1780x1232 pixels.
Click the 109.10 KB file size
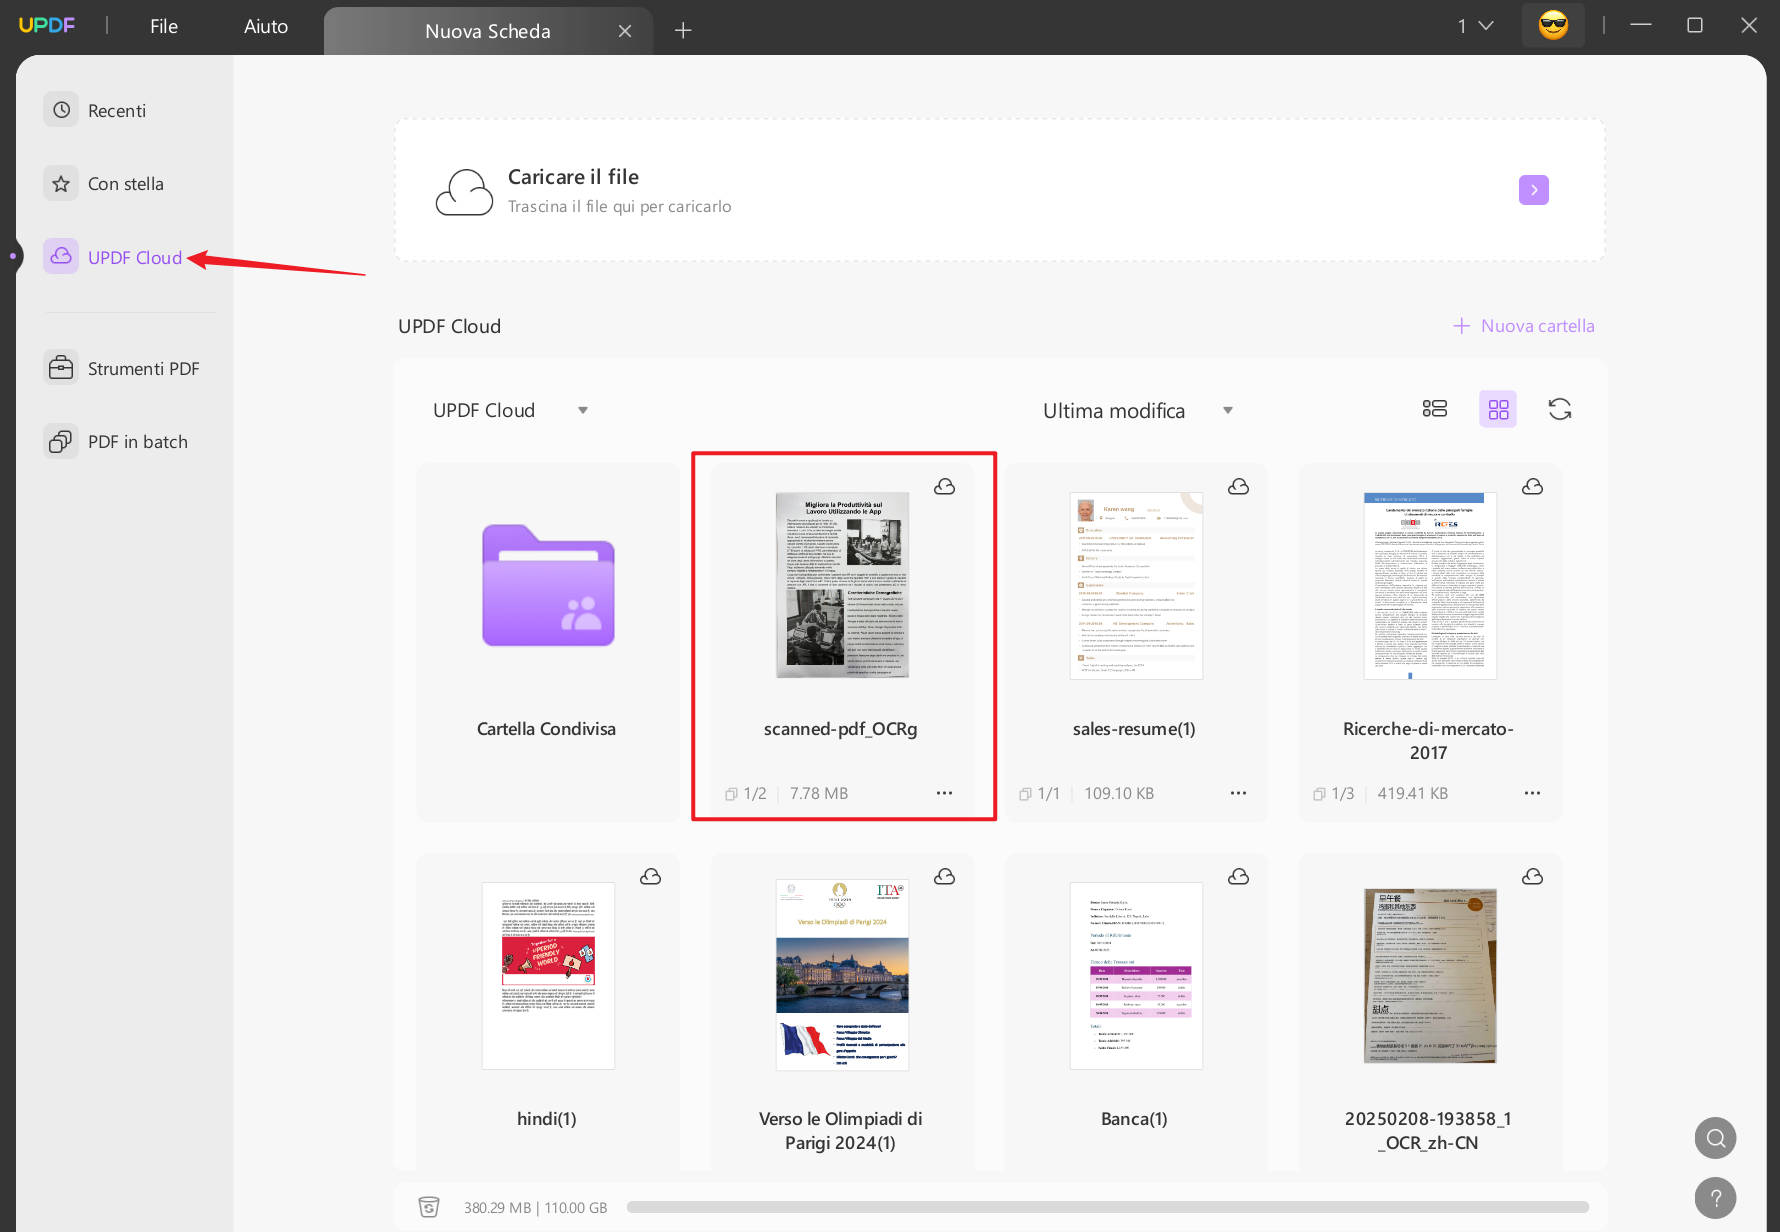(1119, 793)
